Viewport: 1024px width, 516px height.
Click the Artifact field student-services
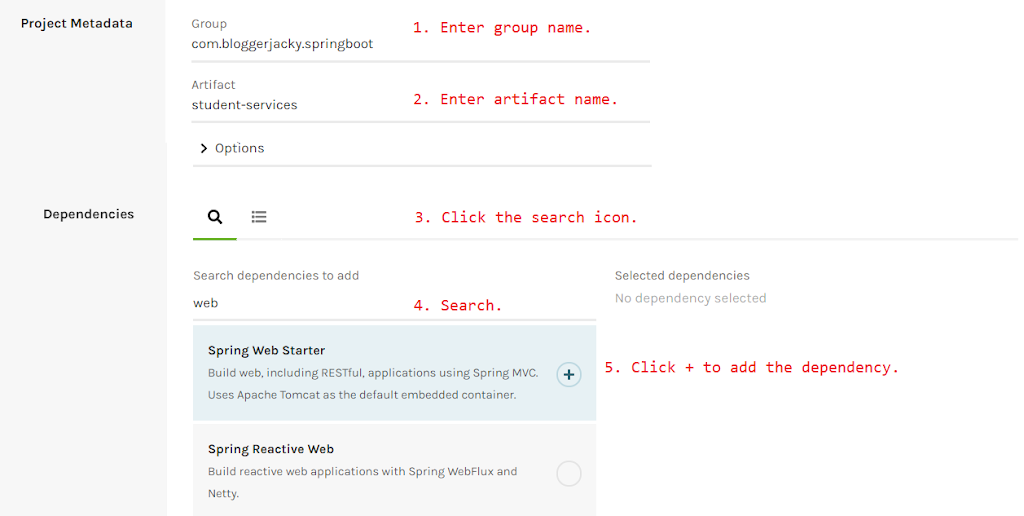[x=244, y=105]
